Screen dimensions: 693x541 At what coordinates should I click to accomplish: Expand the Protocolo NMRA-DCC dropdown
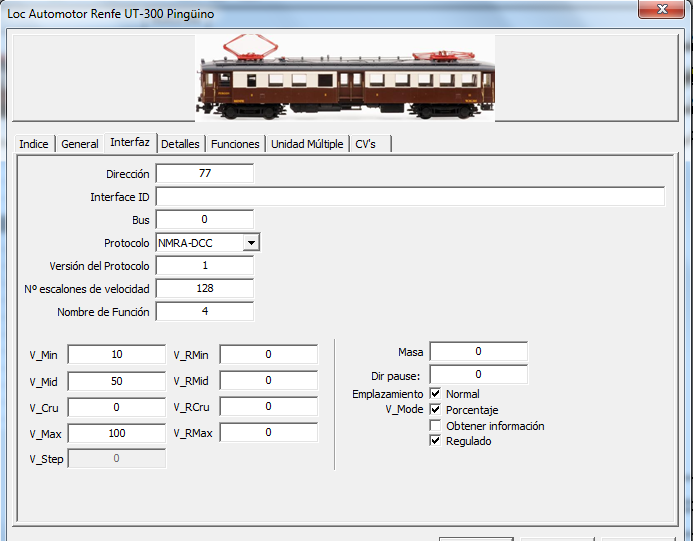pos(251,243)
